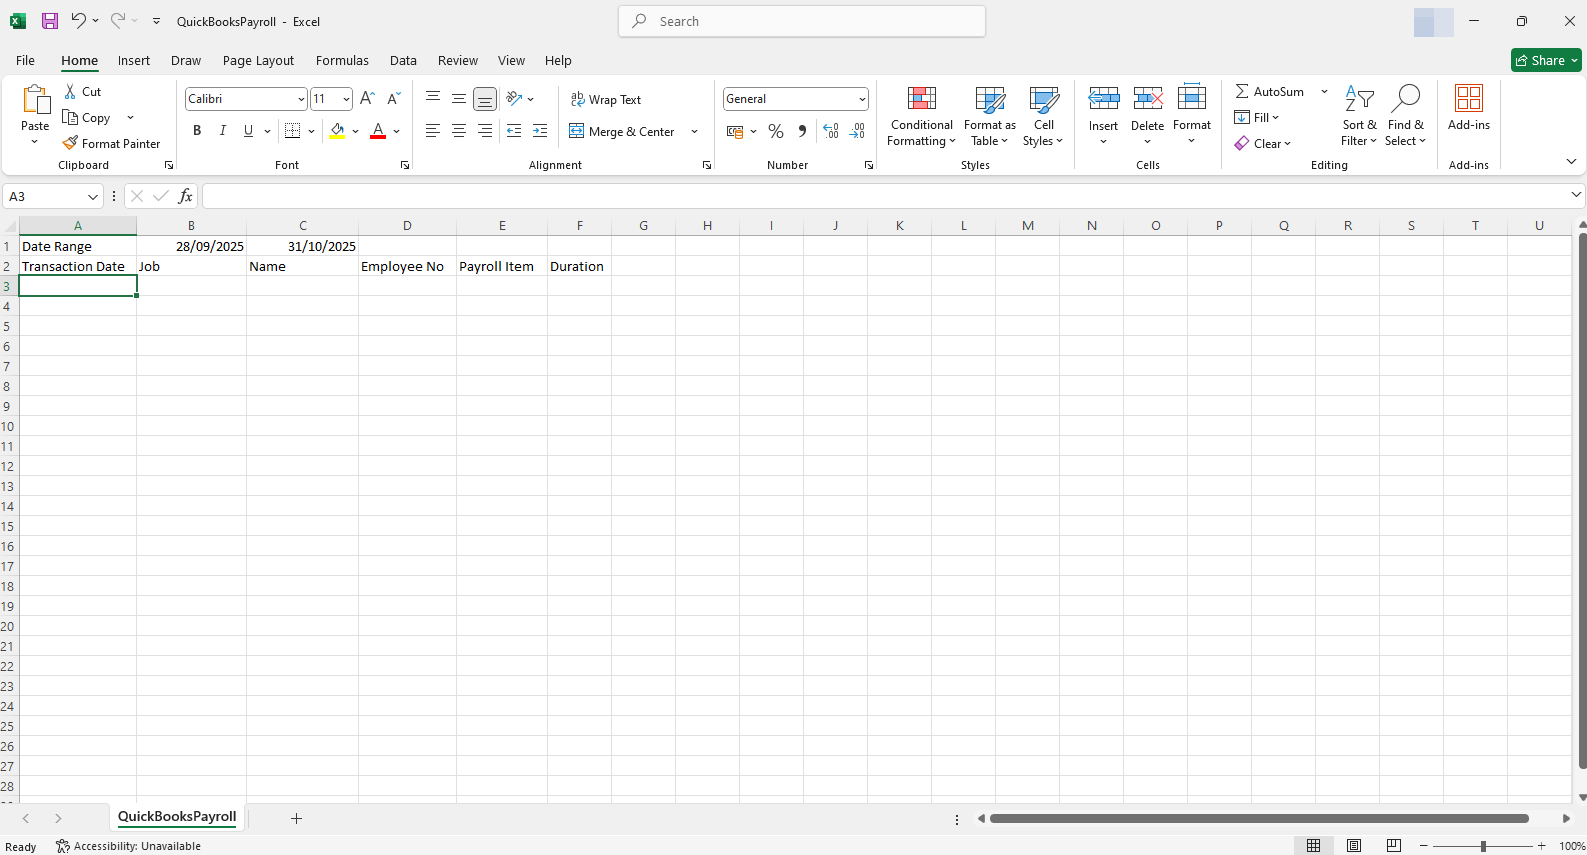Click the Insert Function fx icon
The image size is (1587, 855).
[185, 196]
